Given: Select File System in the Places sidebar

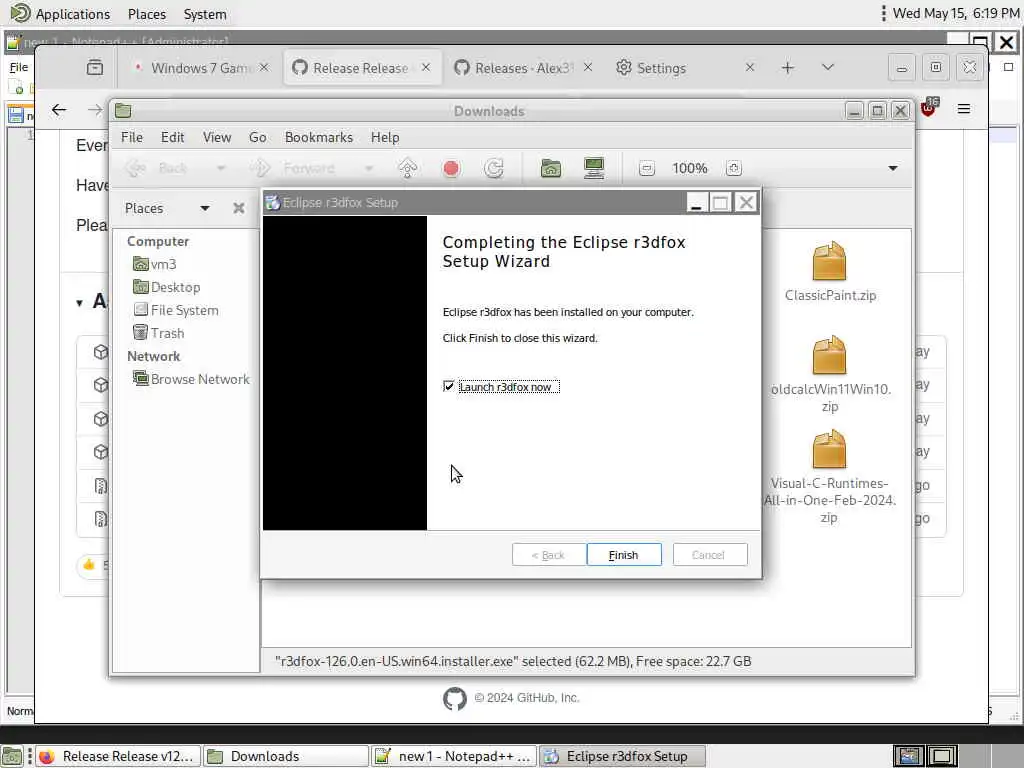Looking at the screenshot, I should coord(176,310).
